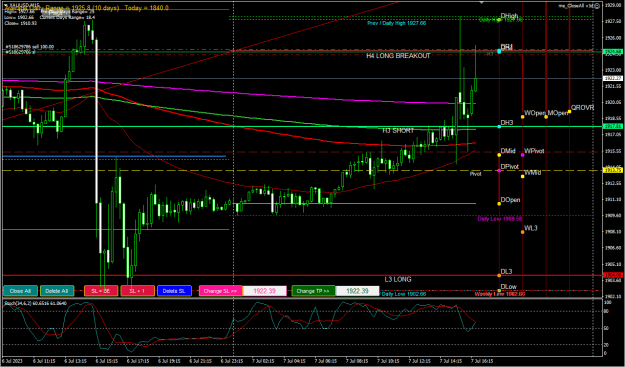625x367 pixels.
Task: Click the Stoch(14,6,2) indicator label
Action: 35,304
